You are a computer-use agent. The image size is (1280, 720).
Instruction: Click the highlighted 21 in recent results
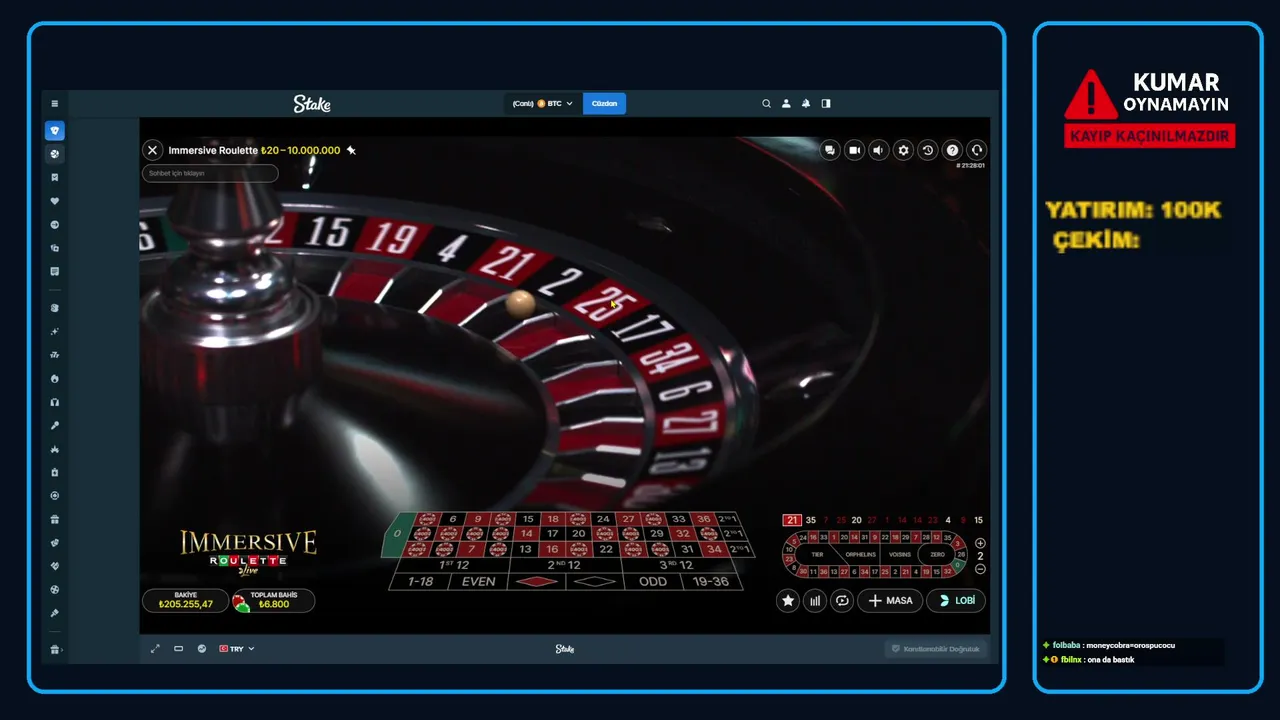click(792, 520)
